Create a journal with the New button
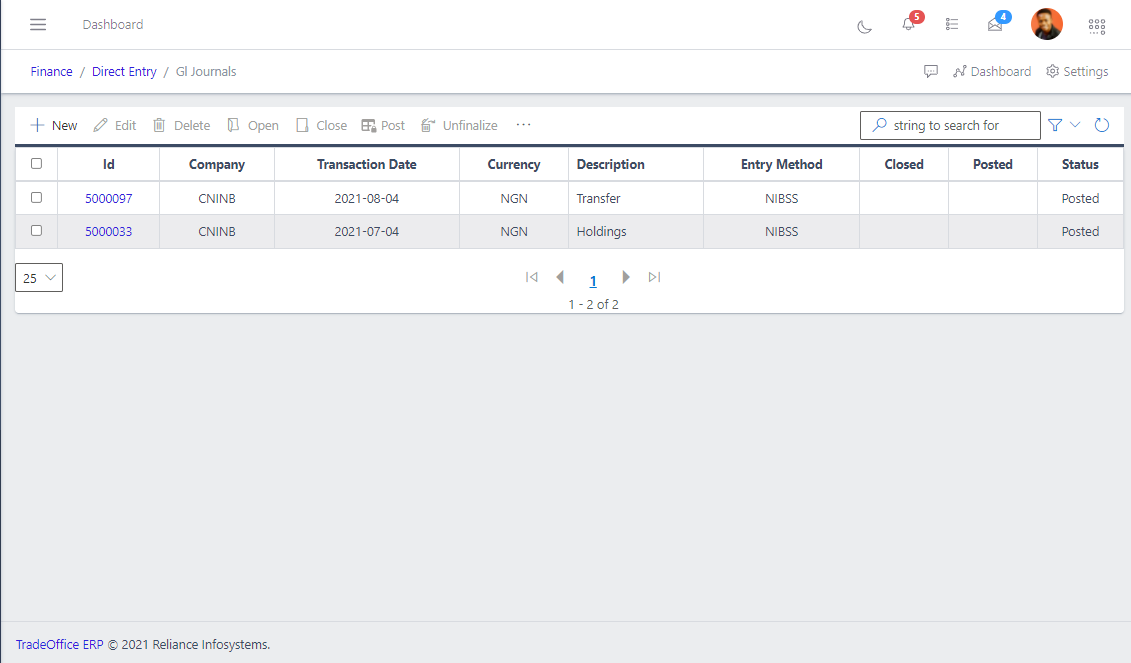The height and width of the screenshot is (663, 1131). coord(53,125)
